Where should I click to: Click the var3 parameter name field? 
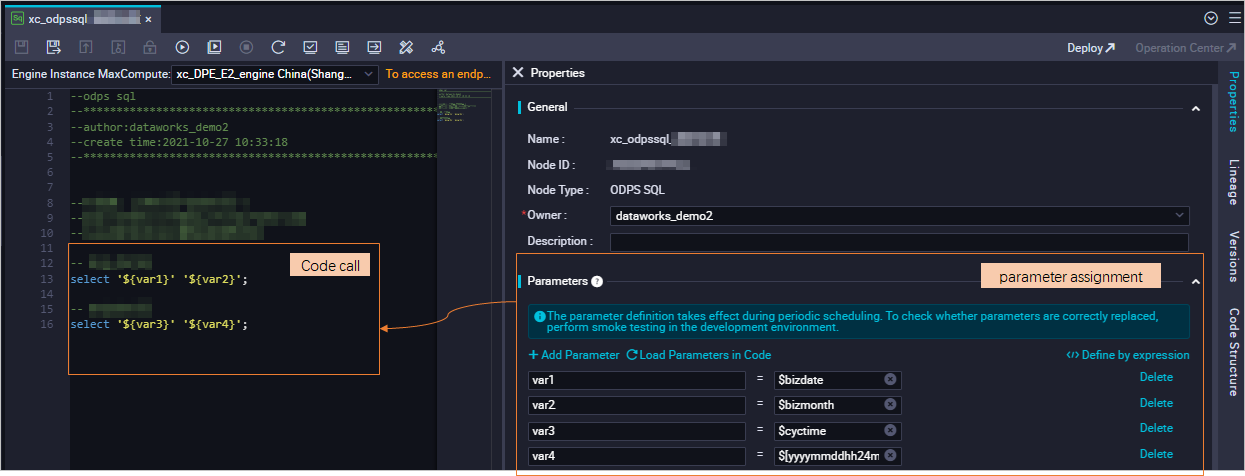(x=637, y=430)
